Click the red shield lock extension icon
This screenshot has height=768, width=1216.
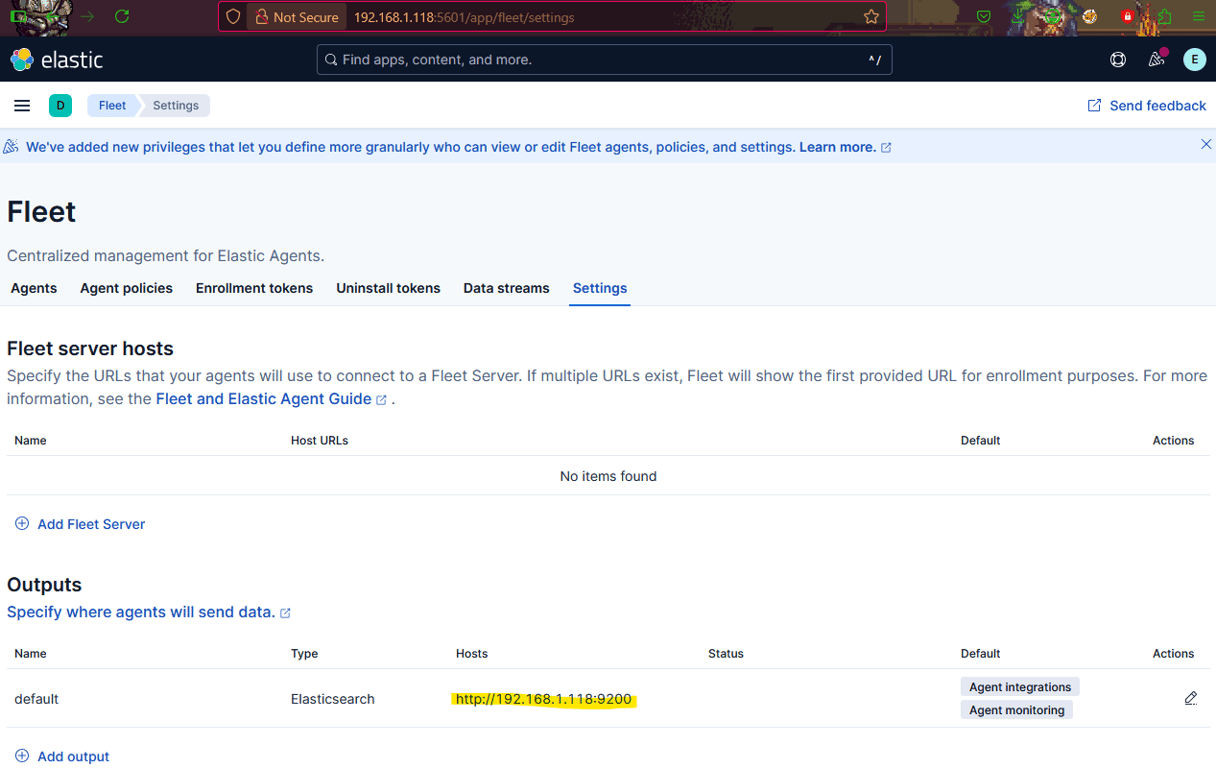point(1128,17)
